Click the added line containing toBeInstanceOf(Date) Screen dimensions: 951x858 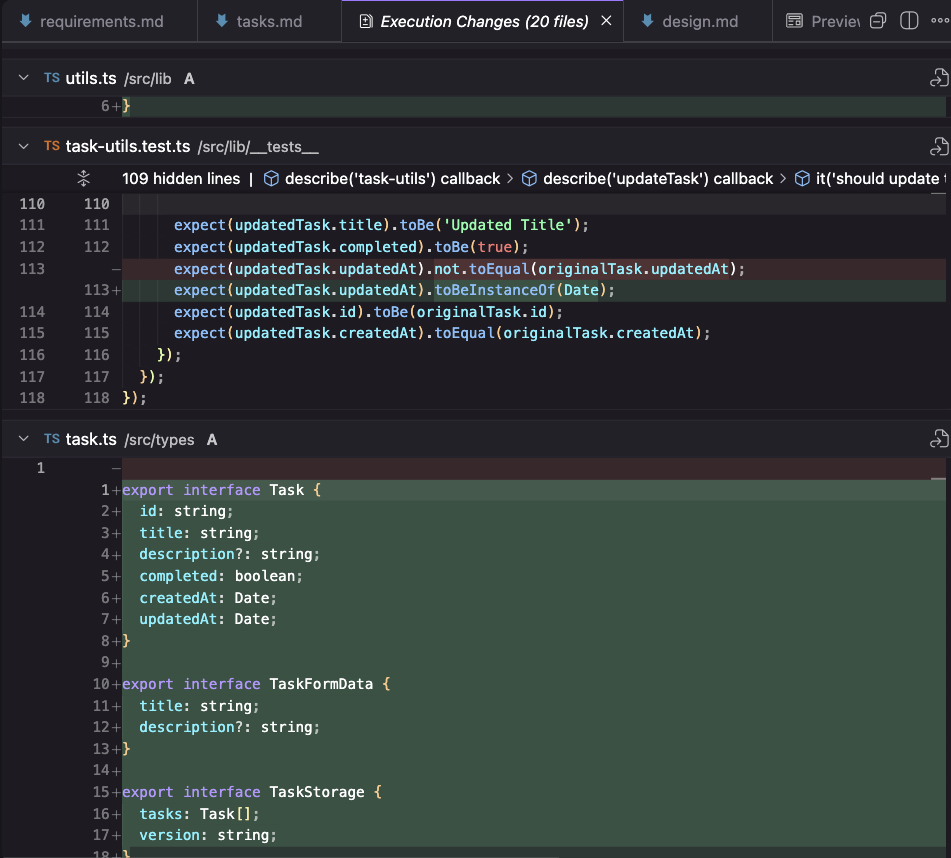pyautogui.click(x=534, y=290)
